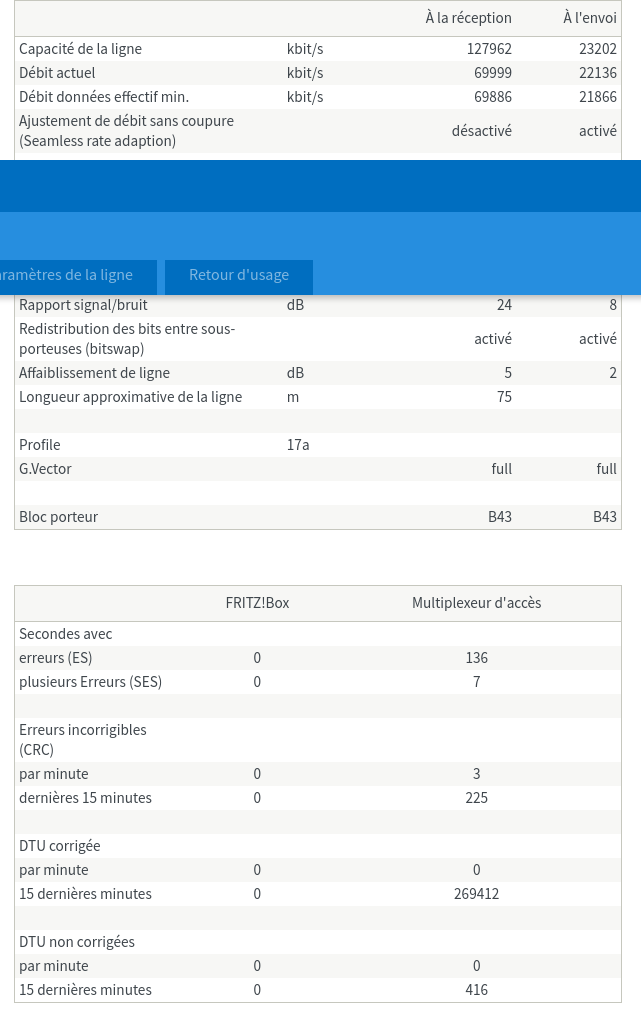This screenshot has width=641, height=1010.
Task: Select Bloc porteur send value B43
Action: point(605,517)
